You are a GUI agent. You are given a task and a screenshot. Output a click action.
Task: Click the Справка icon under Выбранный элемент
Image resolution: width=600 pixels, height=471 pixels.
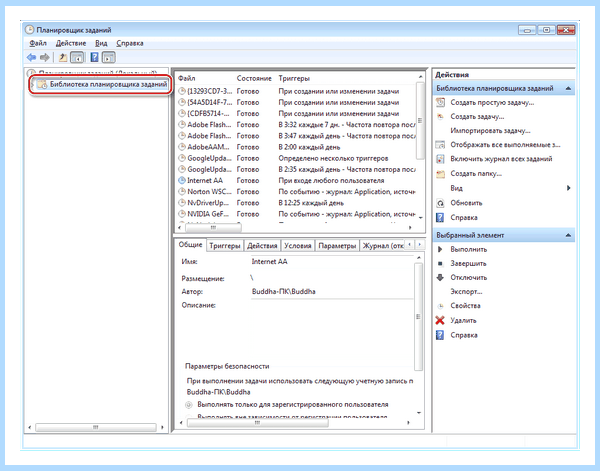coord(440,335)
